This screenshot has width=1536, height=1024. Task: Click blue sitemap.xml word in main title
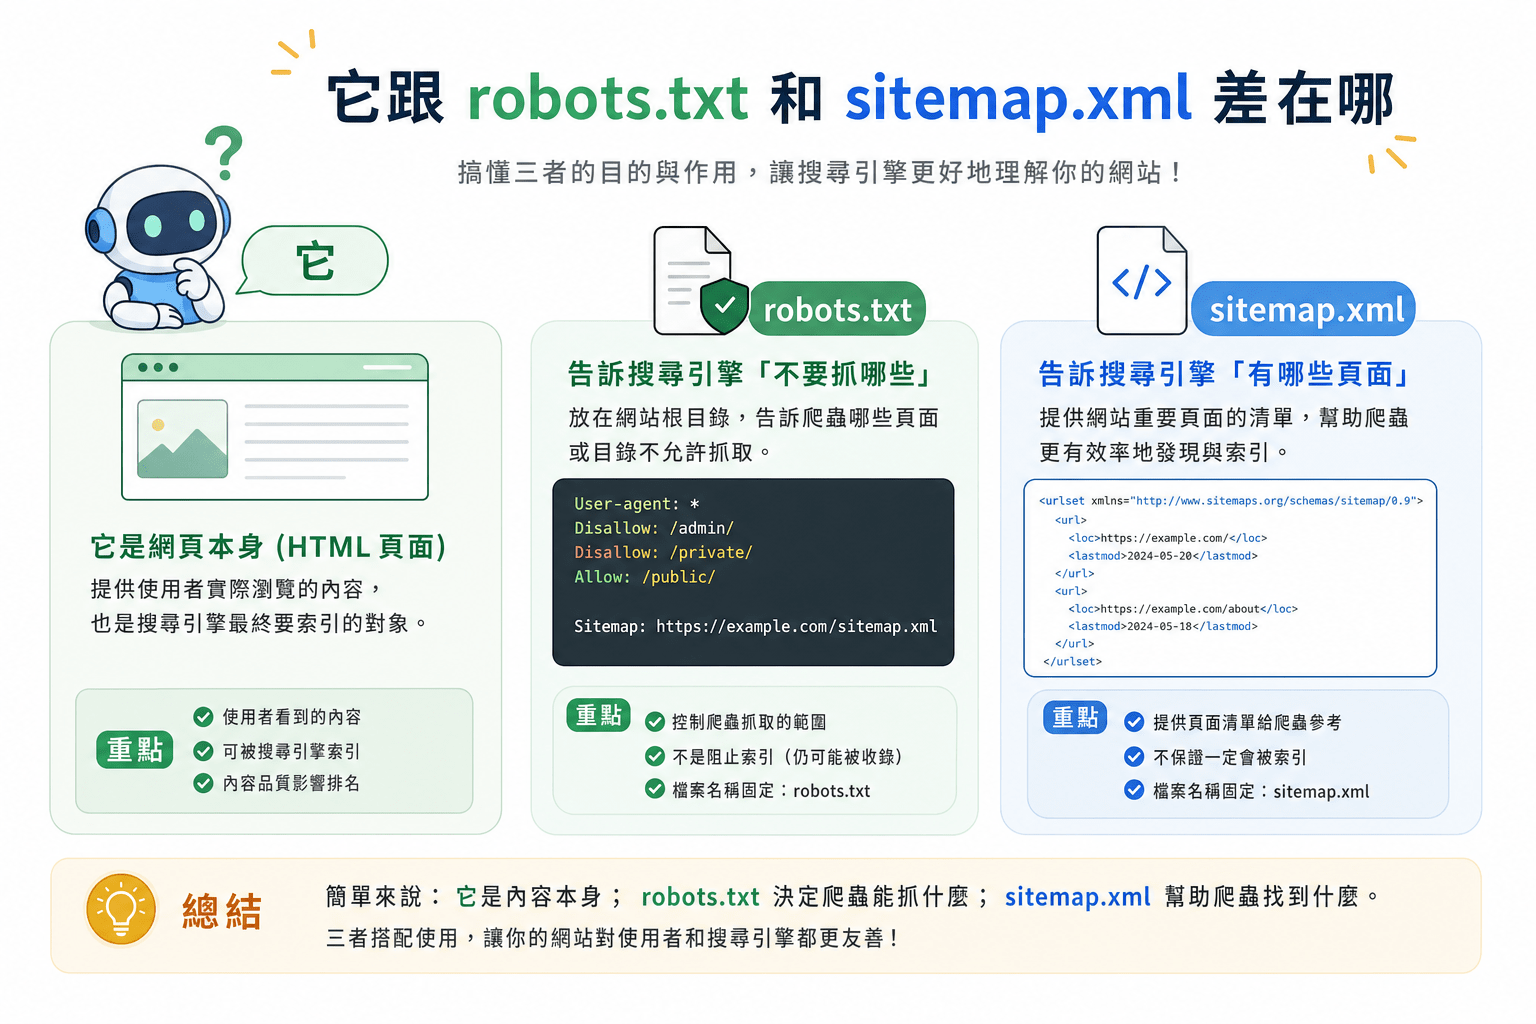(1018, 98)
